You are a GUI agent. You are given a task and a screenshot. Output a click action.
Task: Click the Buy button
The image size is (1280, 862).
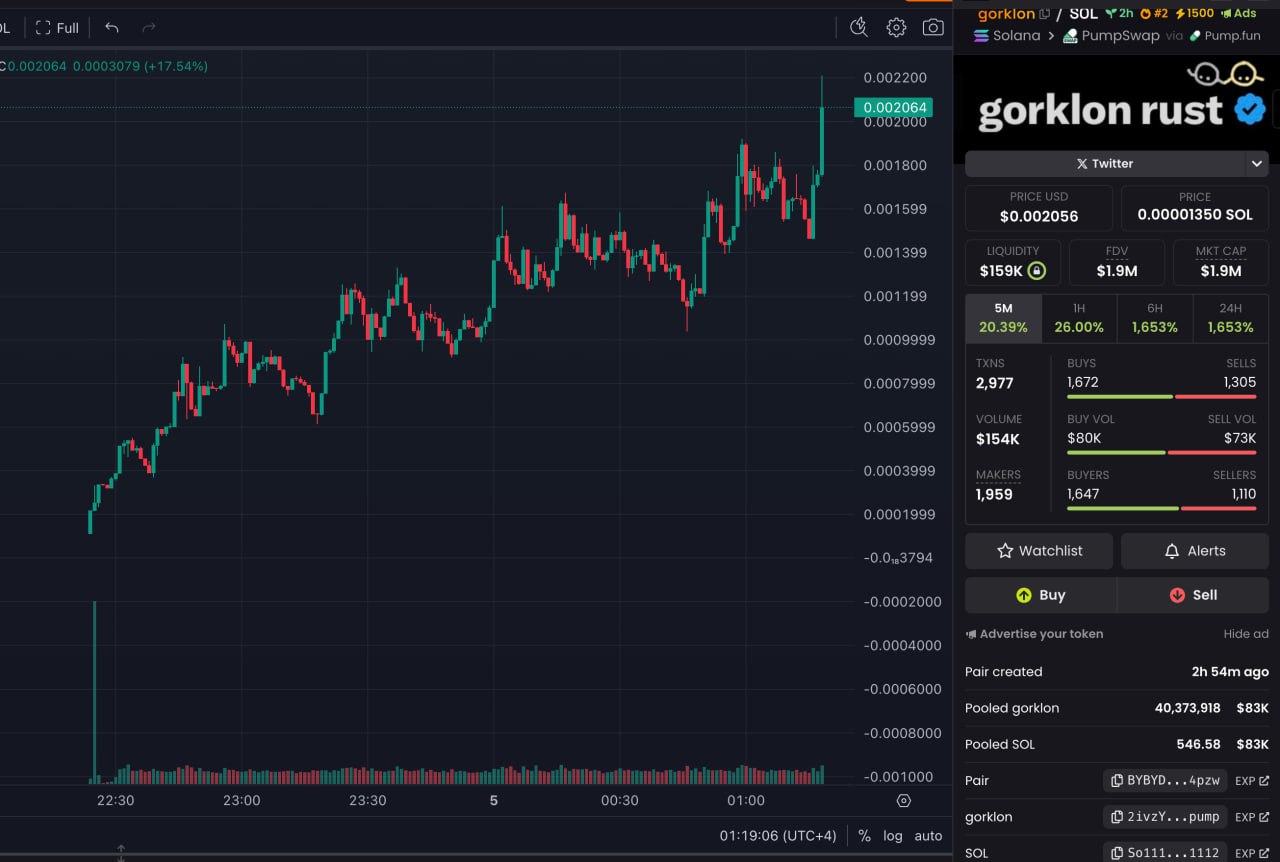tap(1040, 595)
